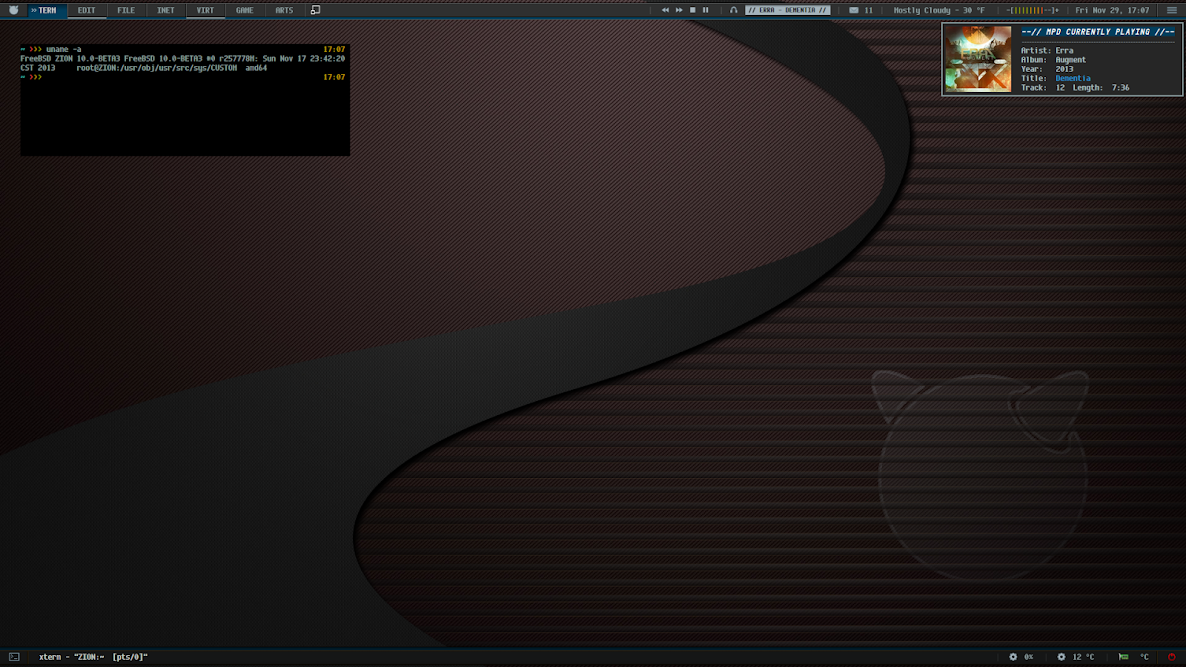Click the headphones music icon
This screenshot has height=667, width=1186.
click(733, 10)
